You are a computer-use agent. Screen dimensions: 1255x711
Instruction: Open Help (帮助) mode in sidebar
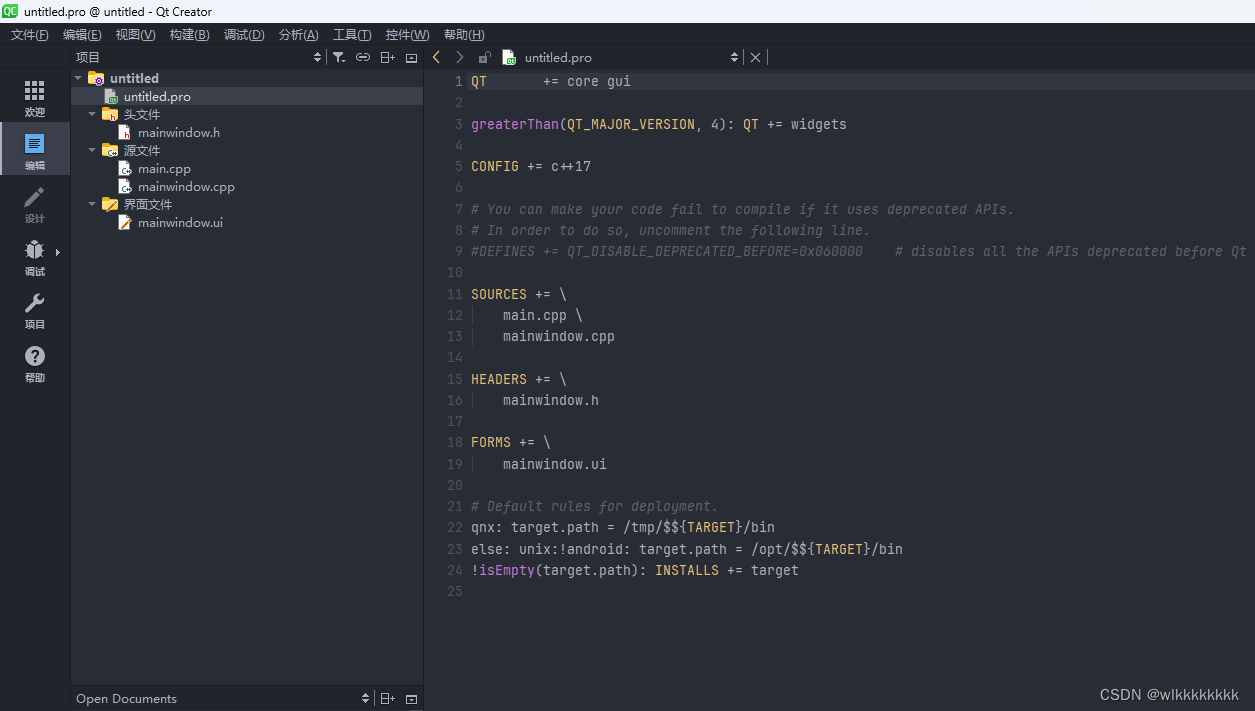tap(35, 363)
